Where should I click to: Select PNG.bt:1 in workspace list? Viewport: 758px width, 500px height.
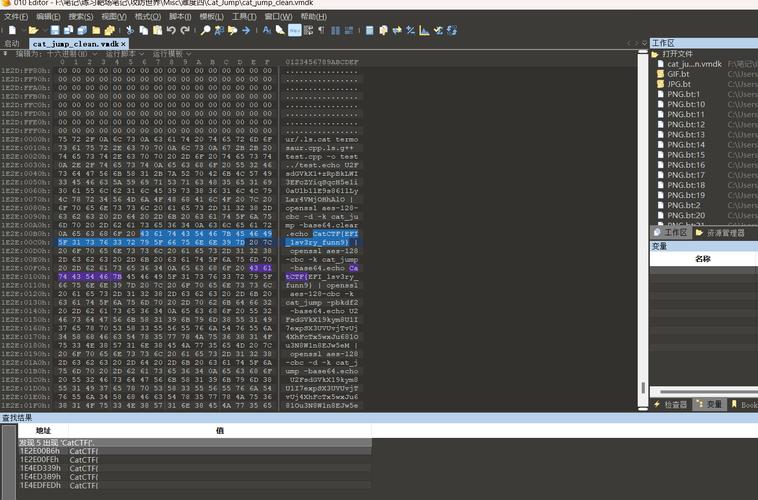tap(684, 94)
